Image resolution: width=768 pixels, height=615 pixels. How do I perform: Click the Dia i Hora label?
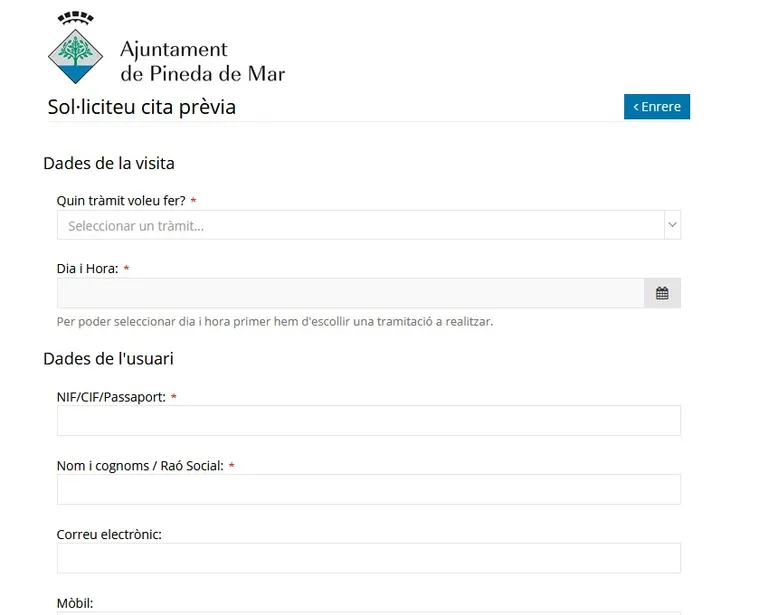88,268
